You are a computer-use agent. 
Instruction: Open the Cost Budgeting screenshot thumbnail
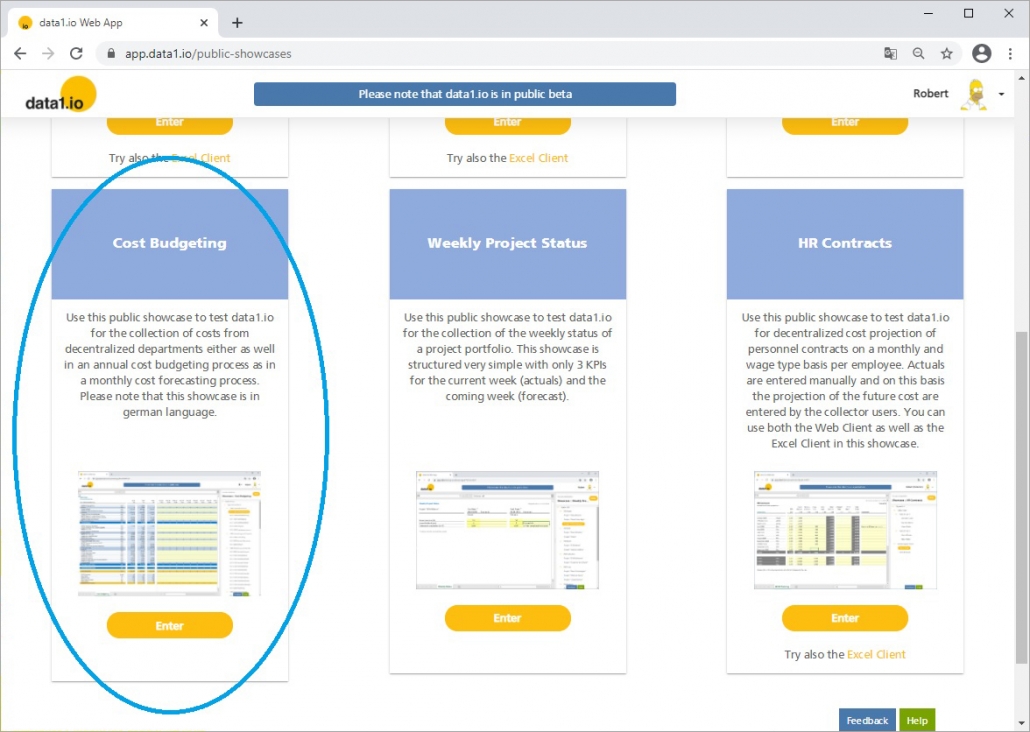pos(169,534)
